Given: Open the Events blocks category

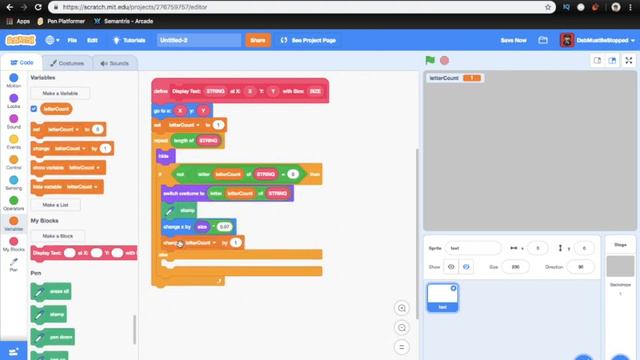Looking at the screenshot, I should point(13,142).
